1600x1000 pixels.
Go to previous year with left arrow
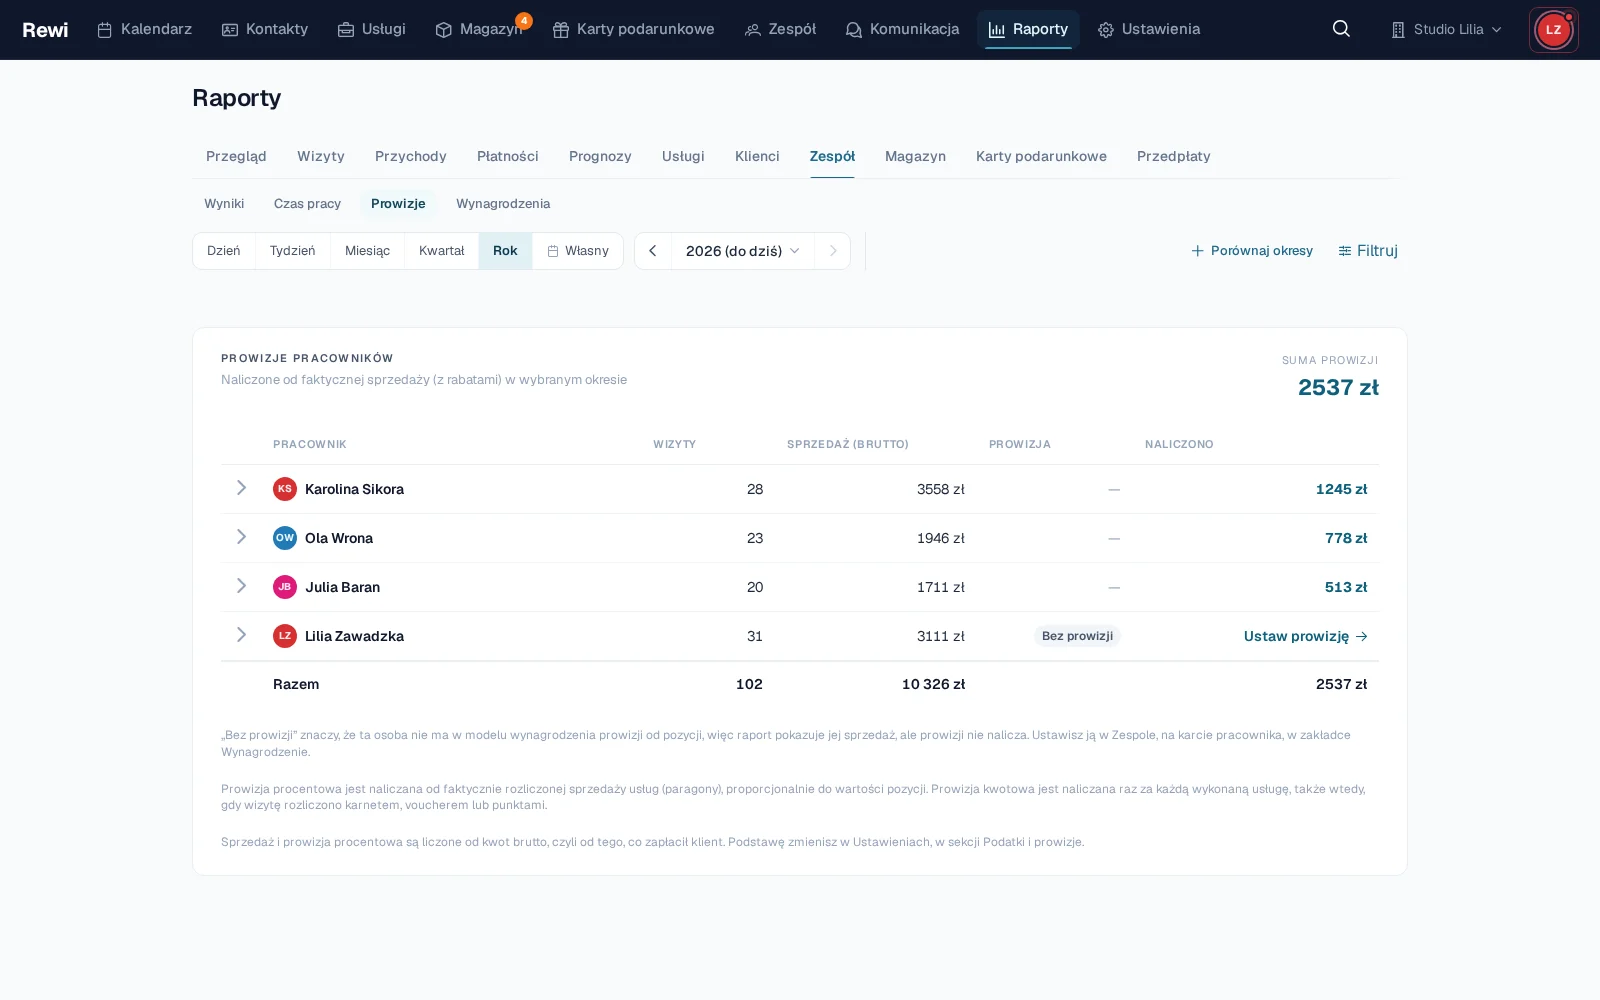653,251
